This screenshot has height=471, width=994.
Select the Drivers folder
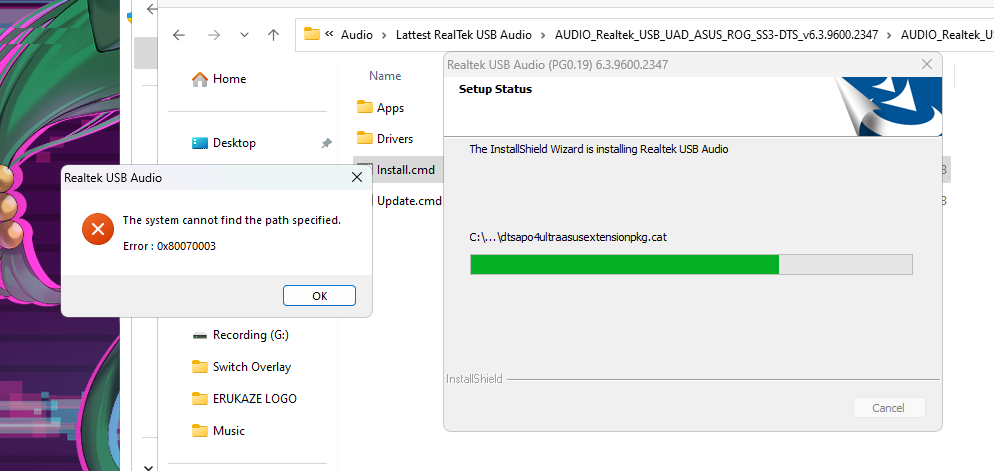(x=394, y=138)
